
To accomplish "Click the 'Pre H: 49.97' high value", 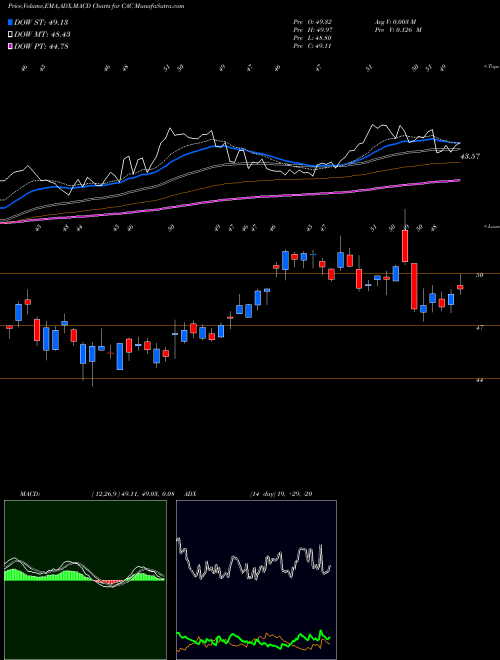I will [313, 30].
